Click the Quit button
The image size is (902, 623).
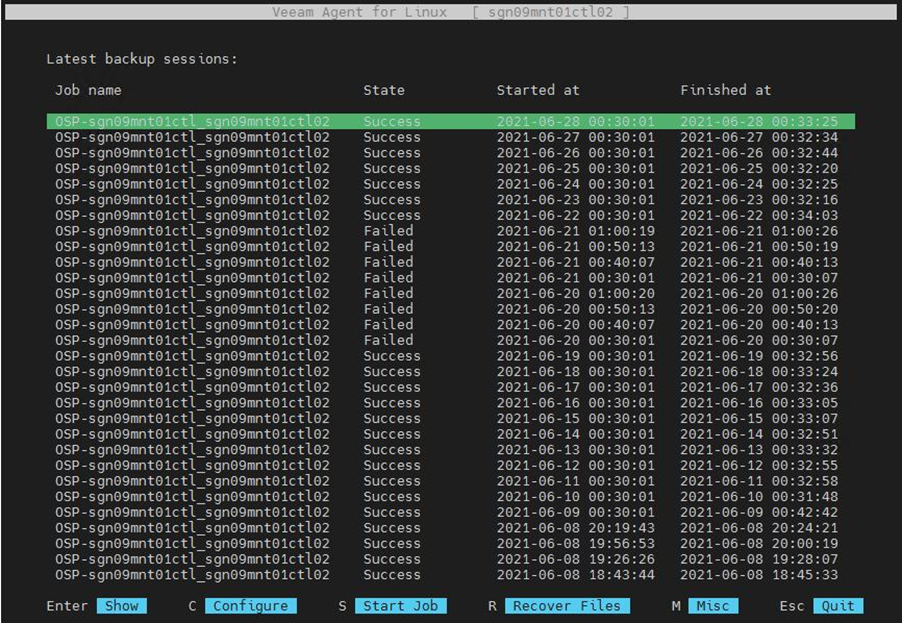pos(838,606)
